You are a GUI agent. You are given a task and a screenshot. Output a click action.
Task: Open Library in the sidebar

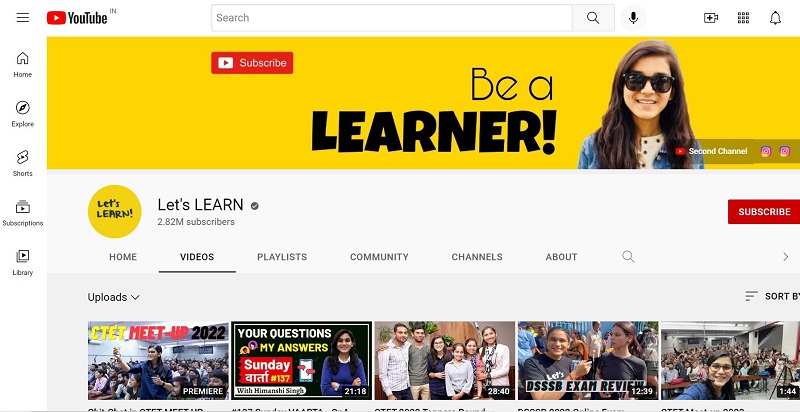(22, 262)
